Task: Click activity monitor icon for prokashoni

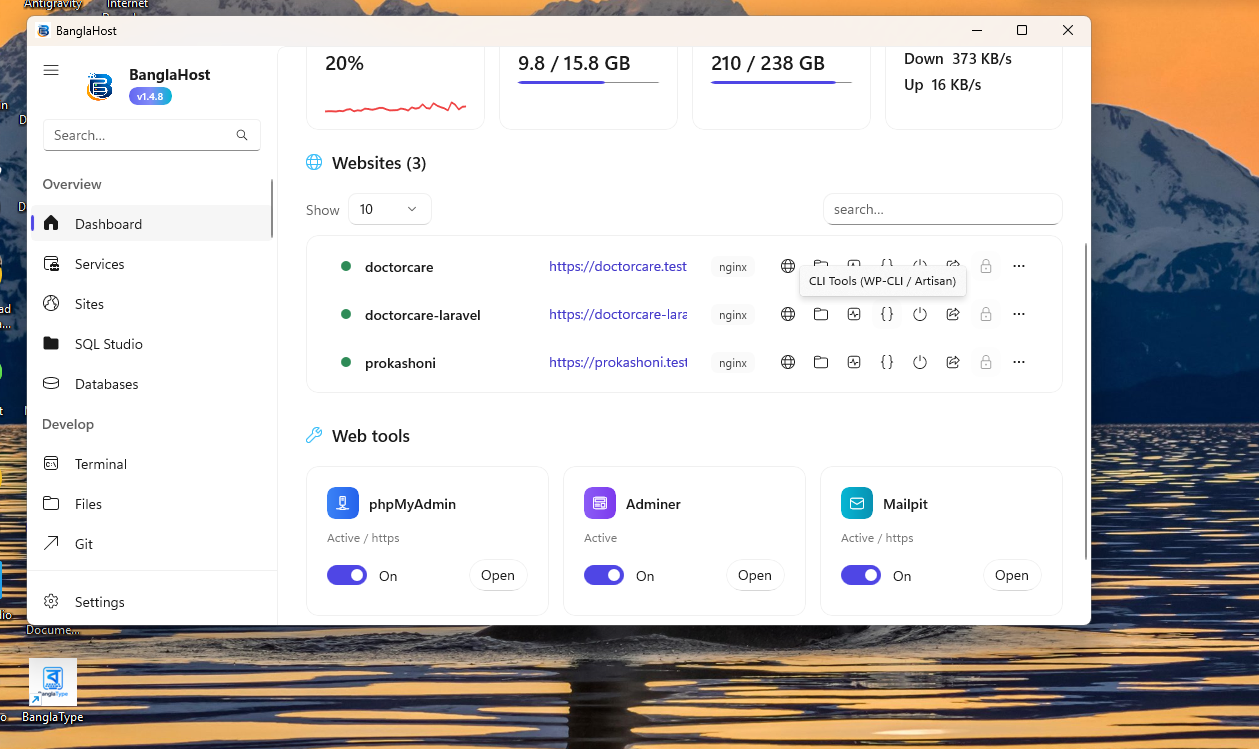Action: click(x=854, y=362)
